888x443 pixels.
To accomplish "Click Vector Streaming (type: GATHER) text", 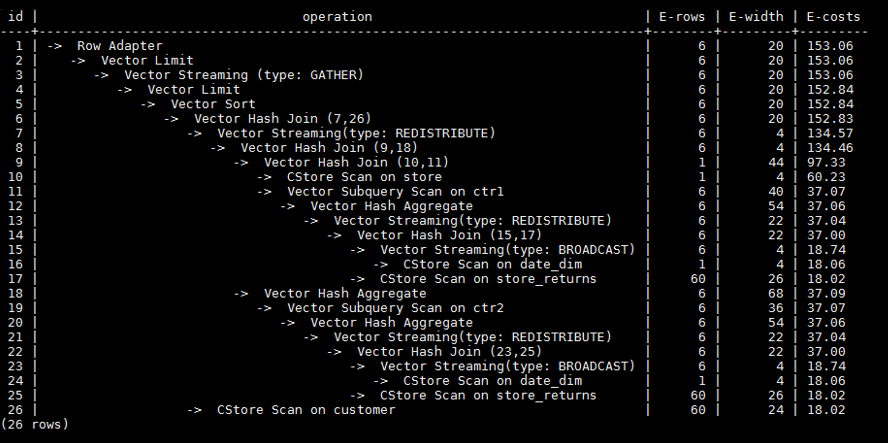I will tap(243, 75).
